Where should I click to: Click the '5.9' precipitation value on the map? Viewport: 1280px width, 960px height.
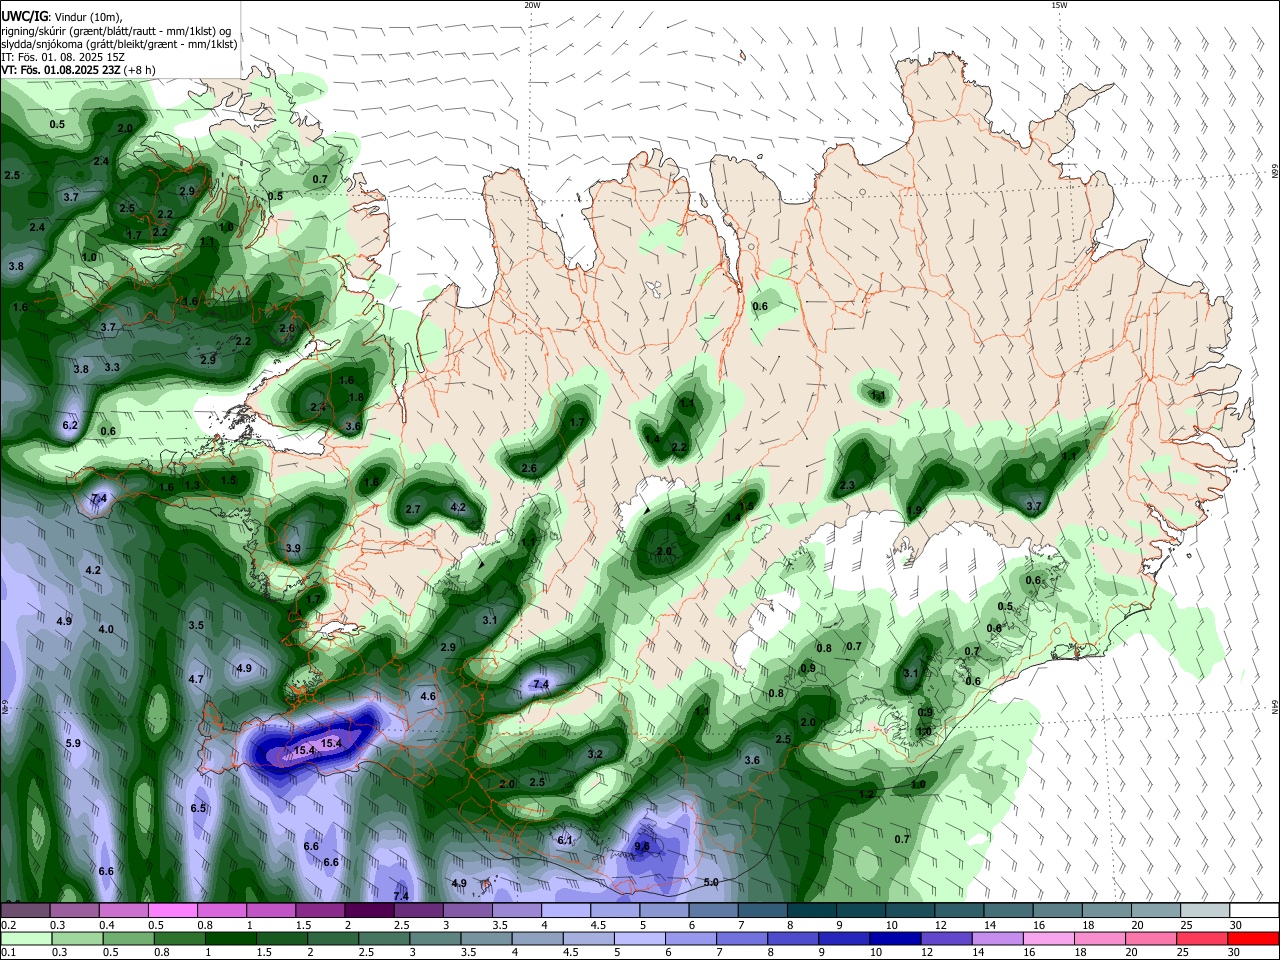(x=73, y=744)
